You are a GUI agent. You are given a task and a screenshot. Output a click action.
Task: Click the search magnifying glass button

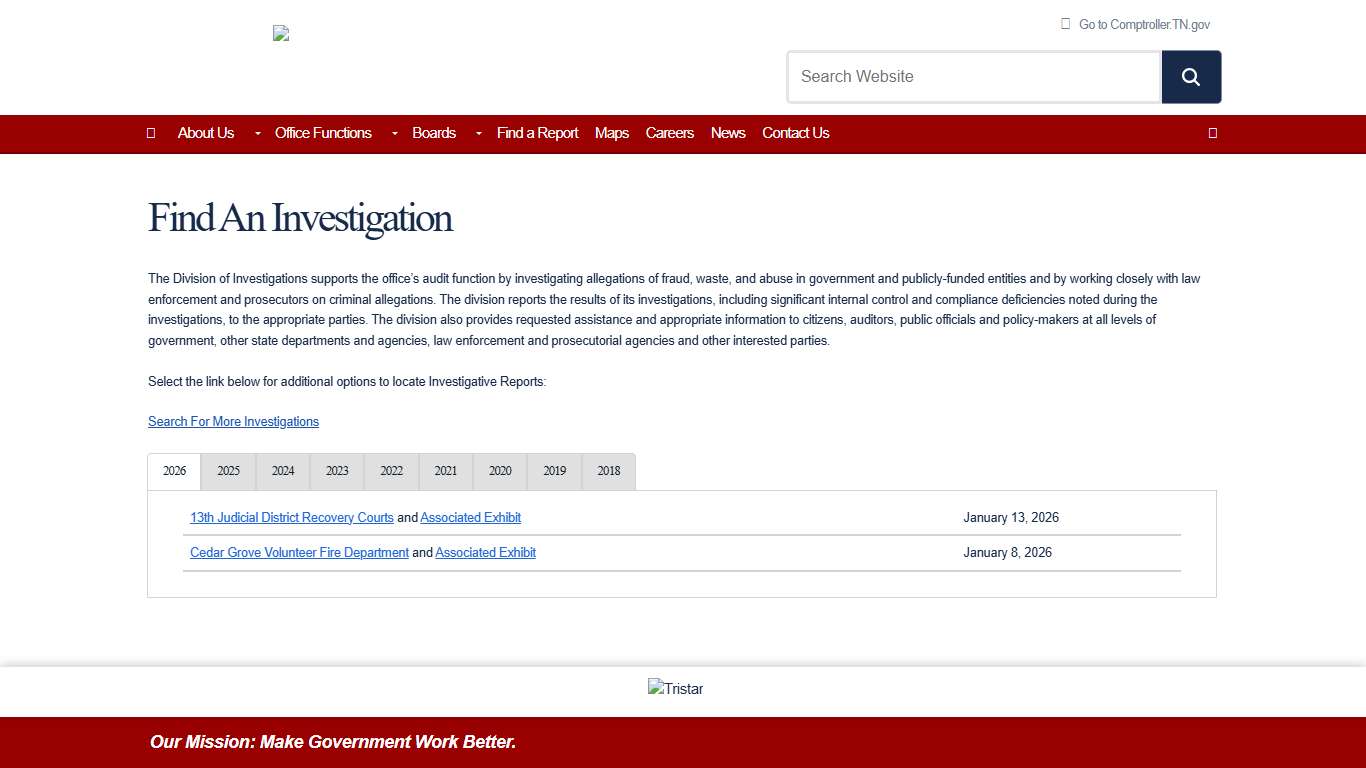pyautogui.click(x=1191, y=77)
